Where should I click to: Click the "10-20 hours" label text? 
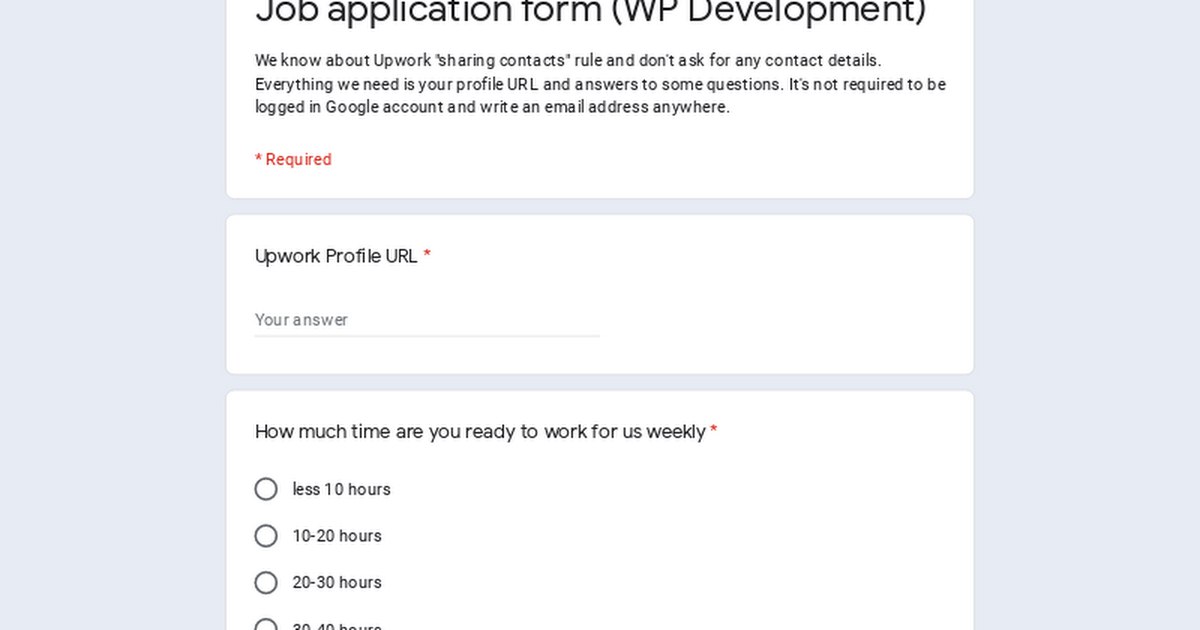(x=337, y=536)
